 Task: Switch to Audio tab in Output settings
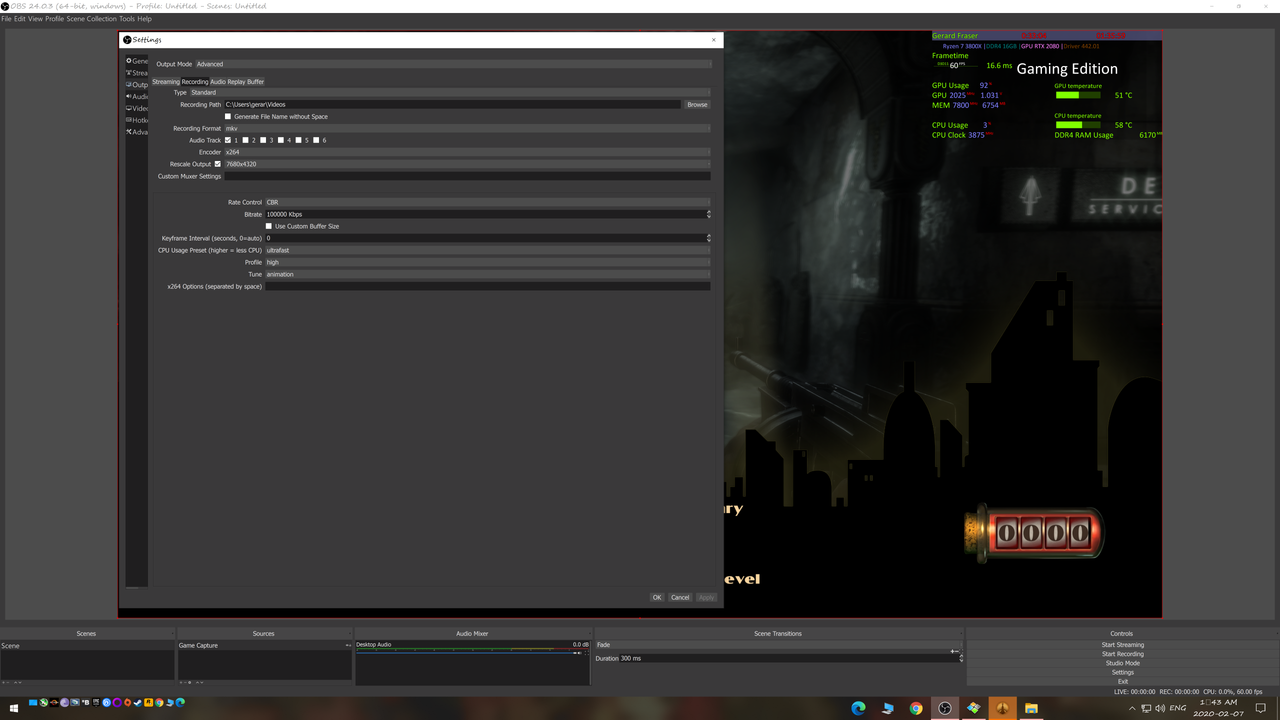[218, 82]
